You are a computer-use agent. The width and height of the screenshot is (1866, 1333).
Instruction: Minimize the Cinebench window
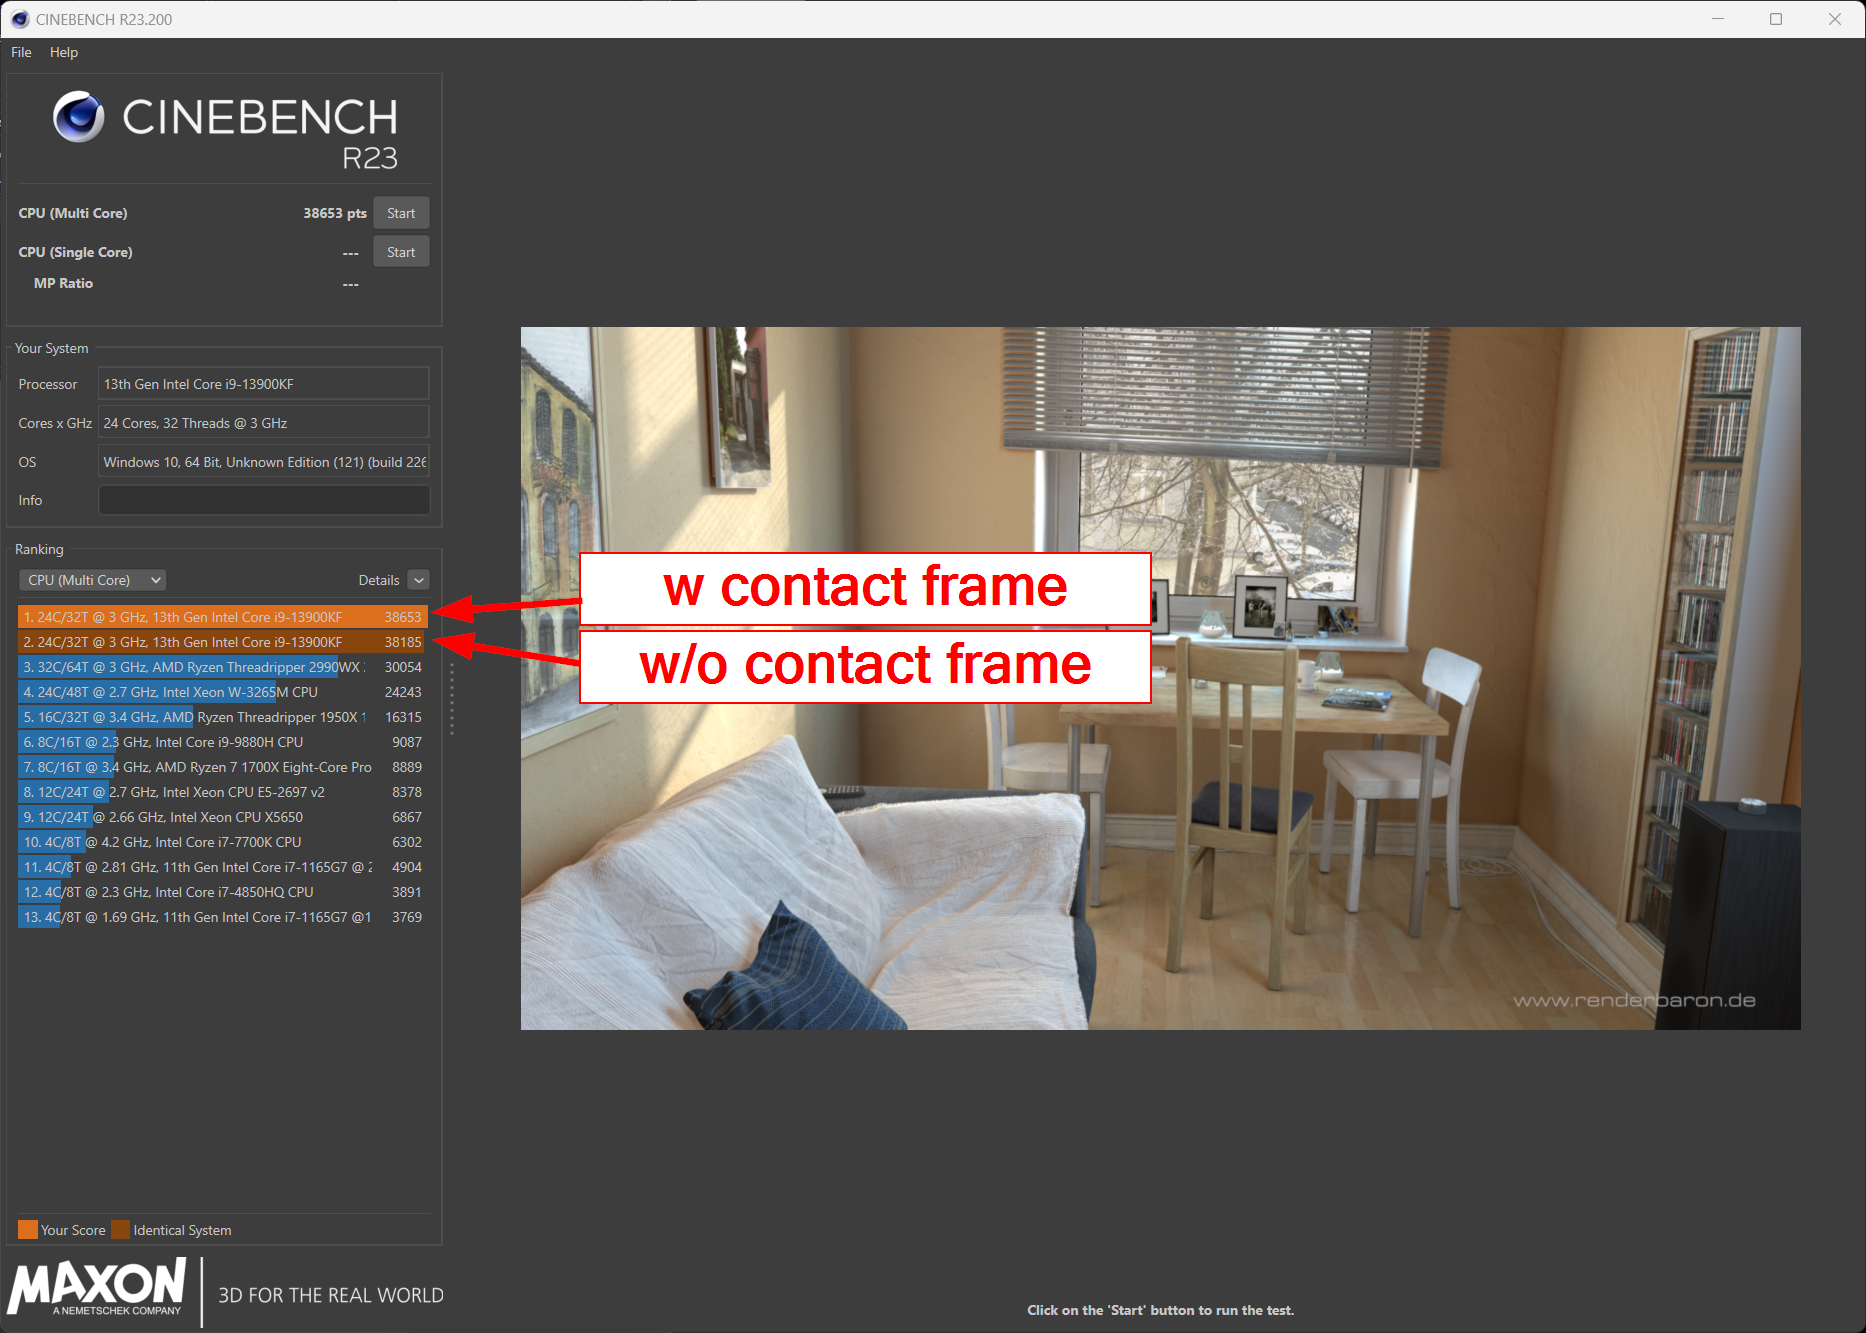pos(1718,19)
